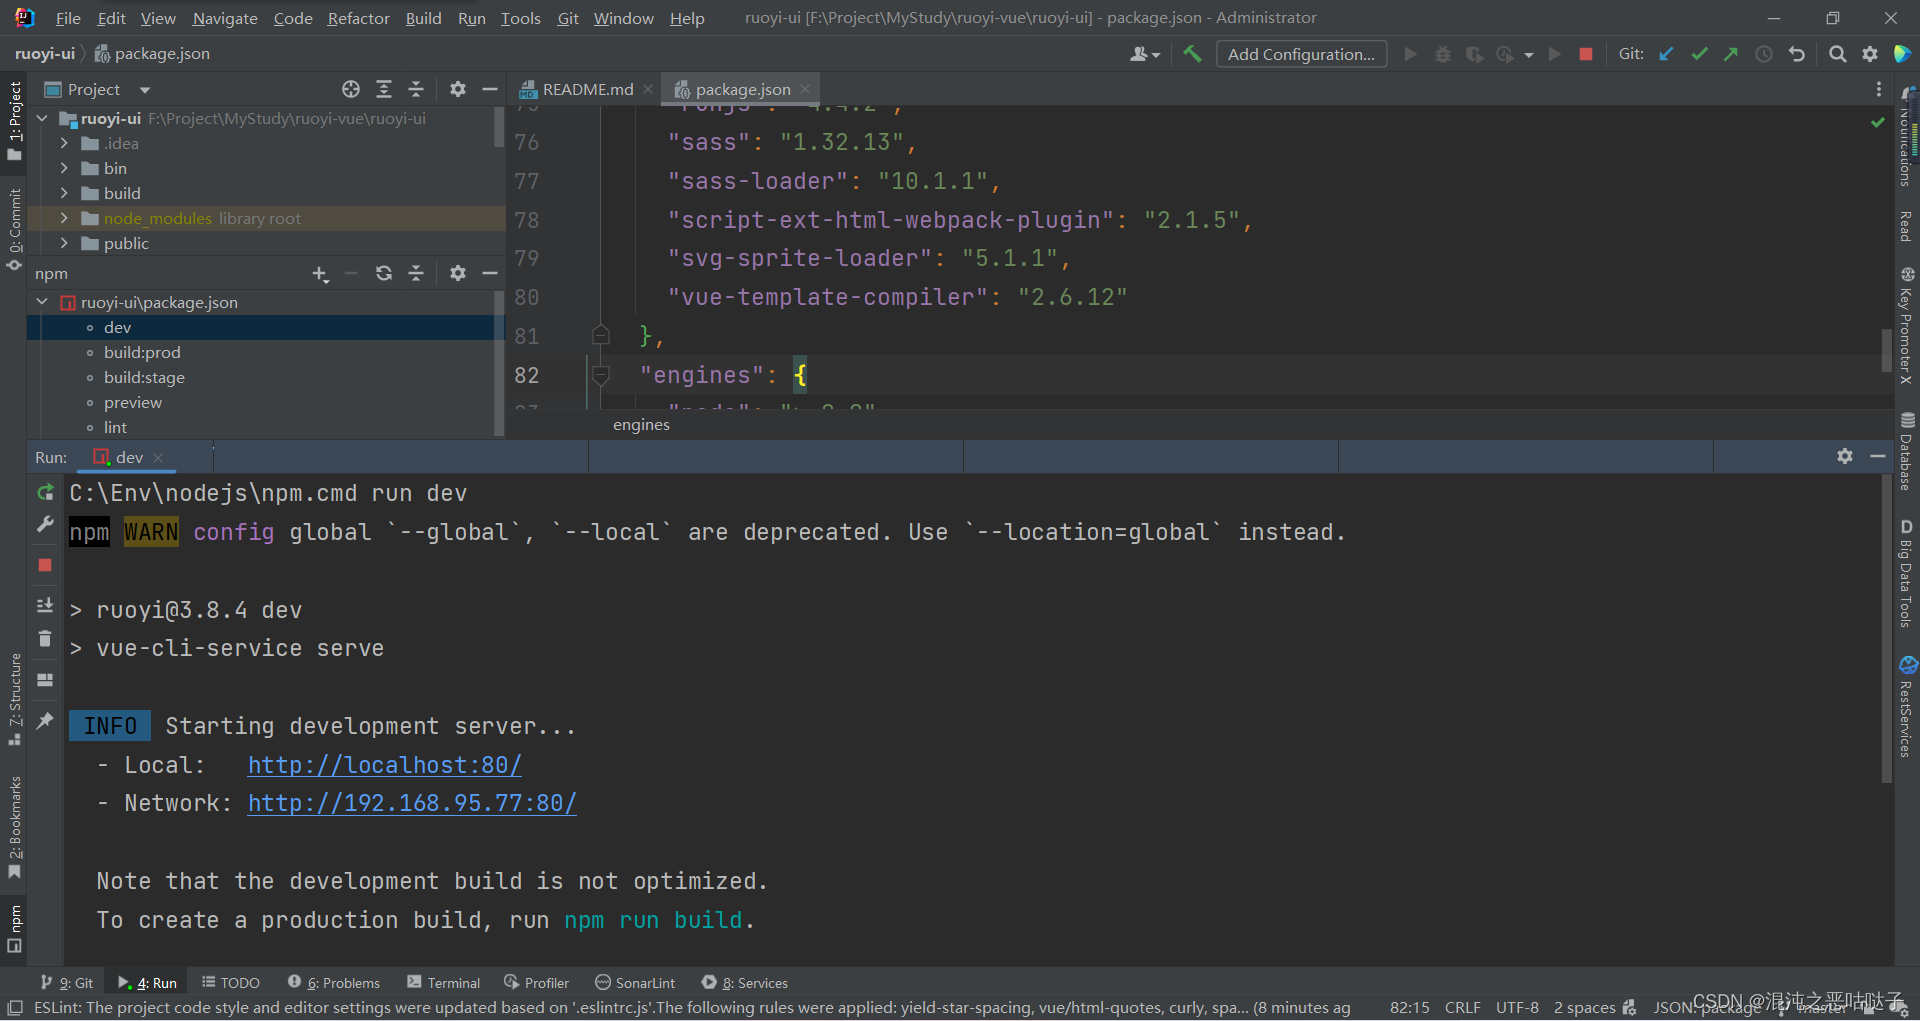1920x1021 pixels.
Task: Expand all in Project panel
Action: click(384, 89)
